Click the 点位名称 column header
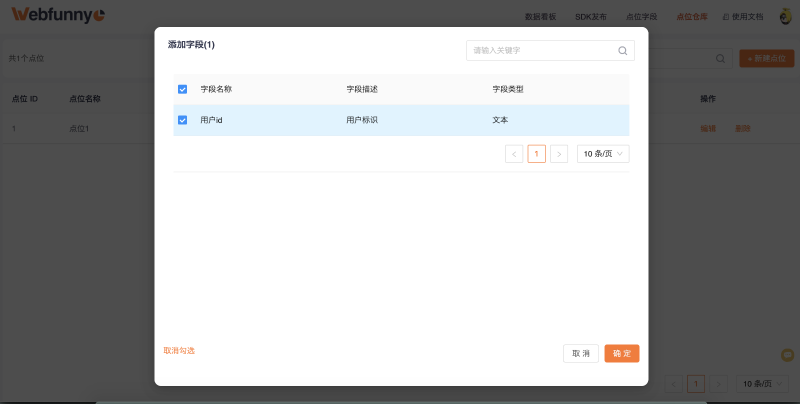 click(x=85, y=98)
